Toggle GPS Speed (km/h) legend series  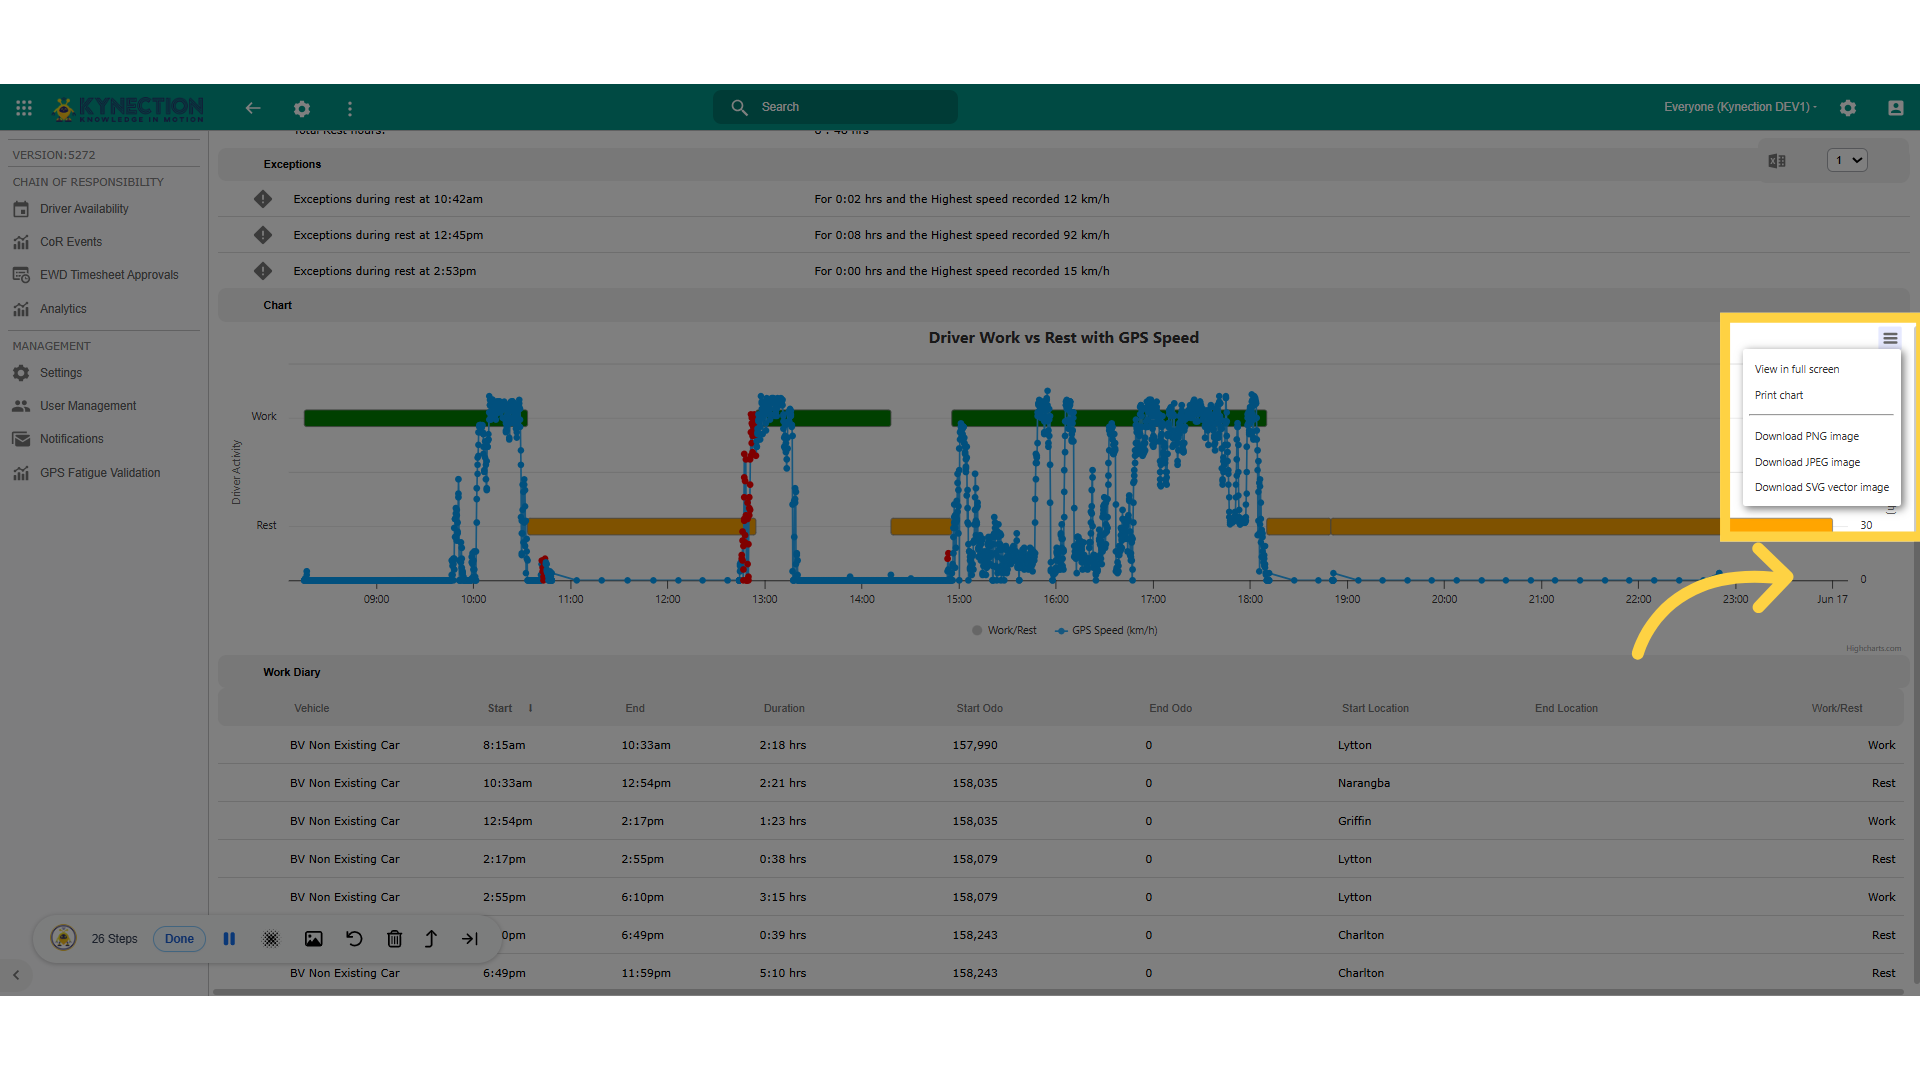click(x=1106, y=631)
